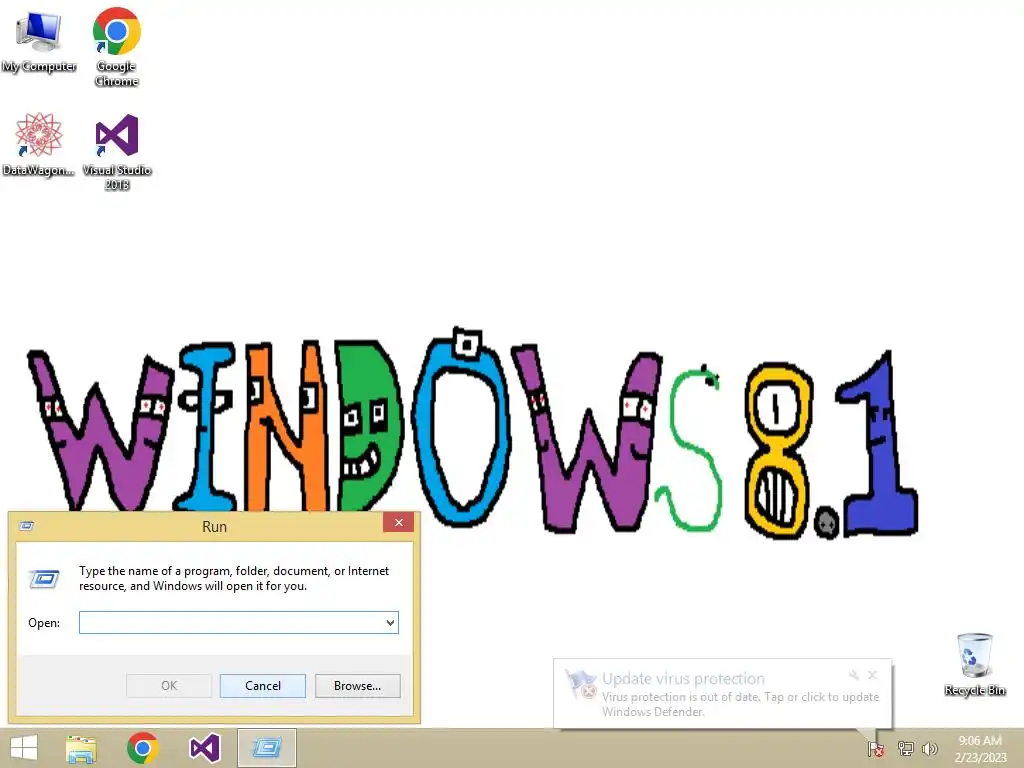This screenshot has width=1024, height=768.
Task: Select the Google Chrome desktop shortcut
Action: coord(116,47)
